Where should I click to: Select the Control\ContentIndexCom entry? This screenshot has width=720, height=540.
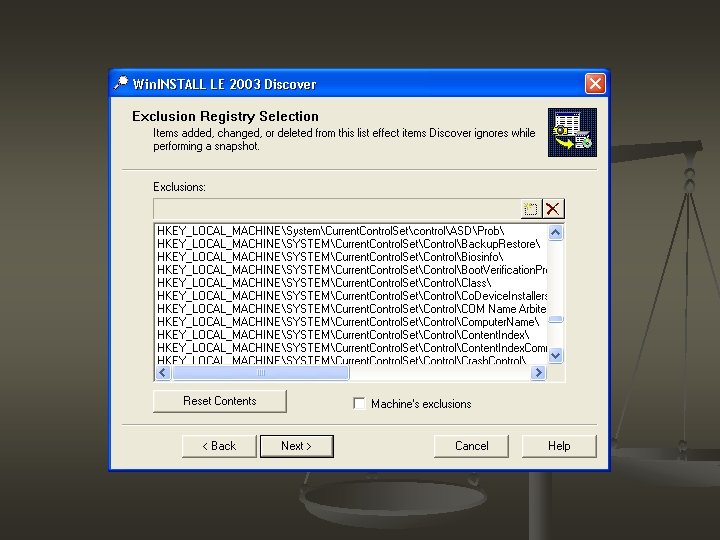coord(352,348)
